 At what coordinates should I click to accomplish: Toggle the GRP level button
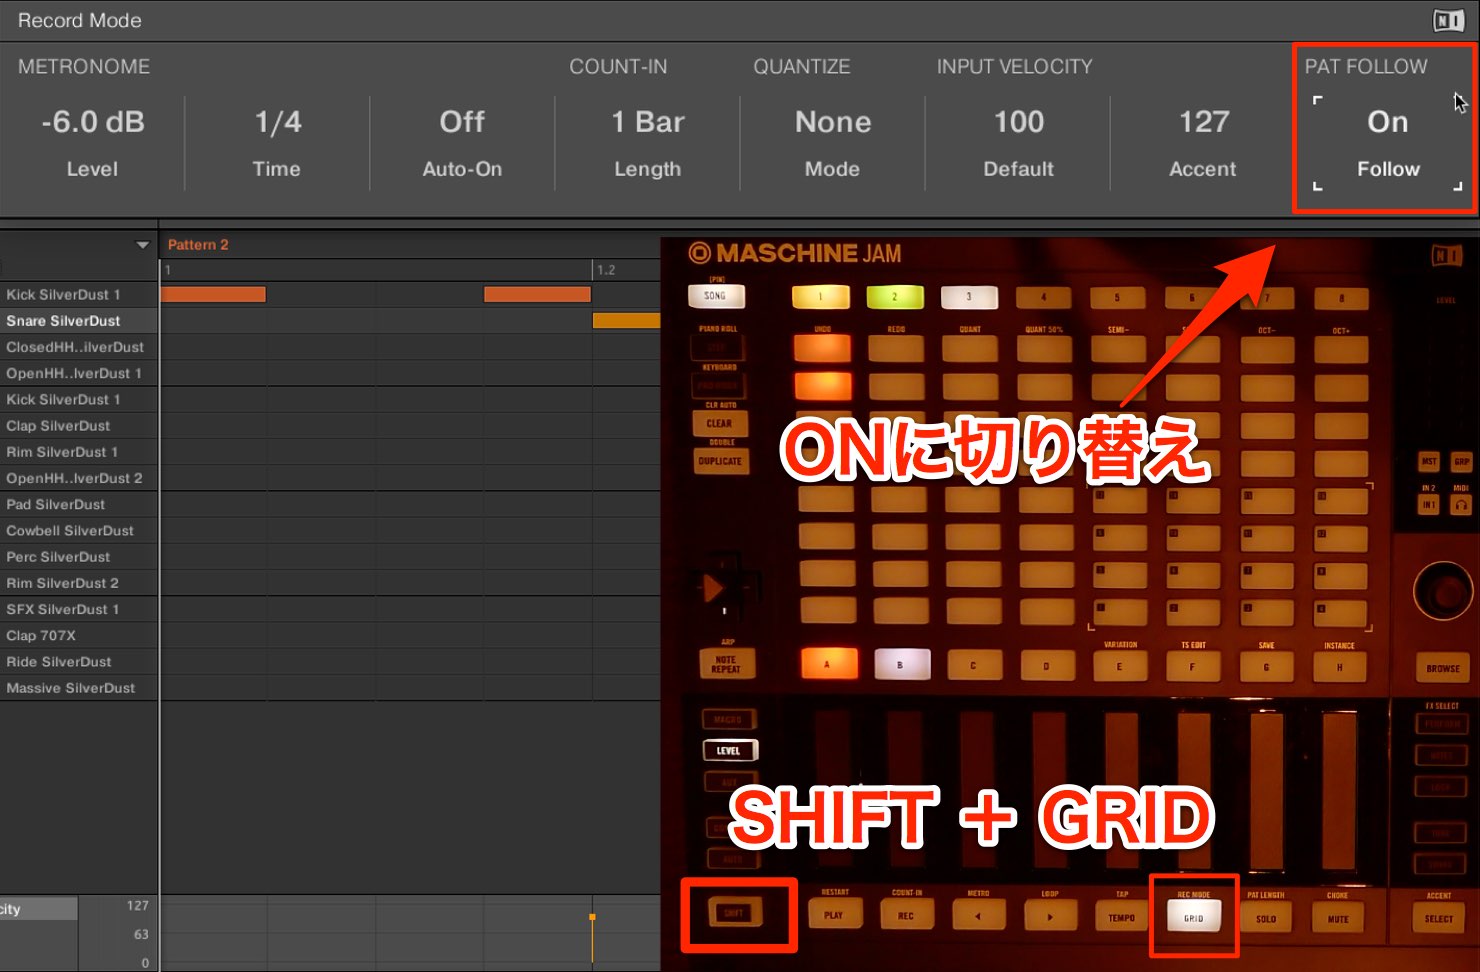tap(1461, 462)
